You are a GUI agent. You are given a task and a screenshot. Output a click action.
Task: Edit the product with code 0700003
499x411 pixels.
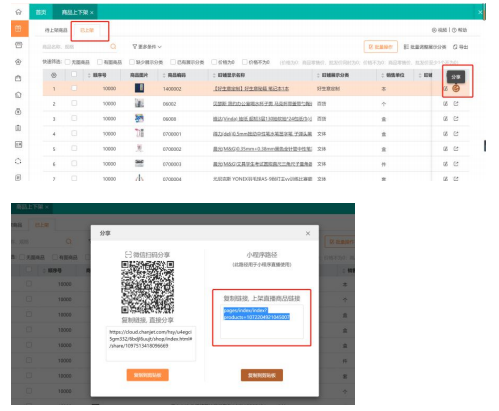(445, 164)
